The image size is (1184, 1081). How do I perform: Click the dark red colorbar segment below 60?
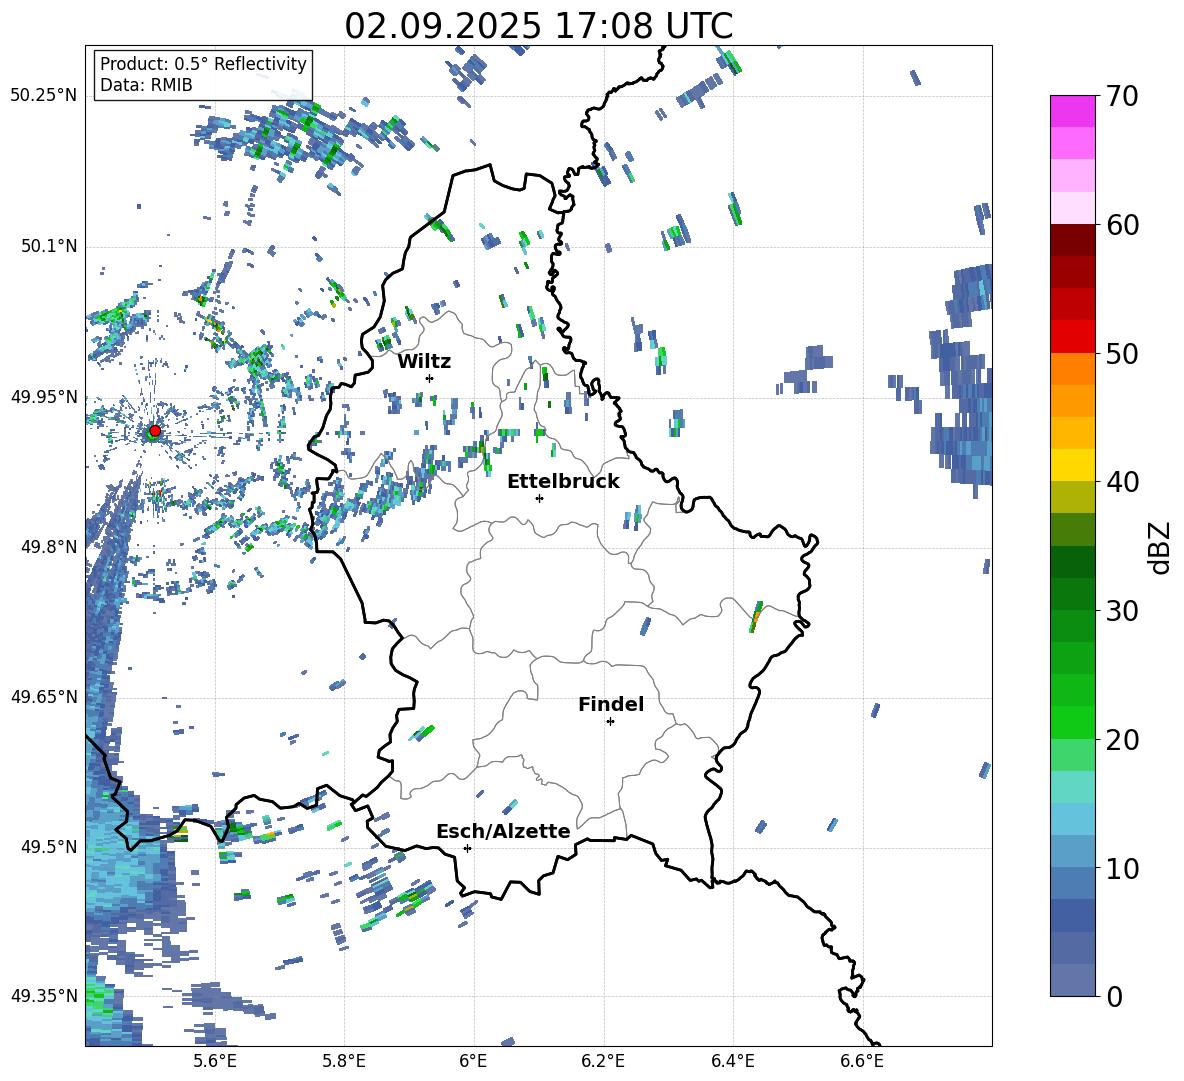click(1072, 240)
